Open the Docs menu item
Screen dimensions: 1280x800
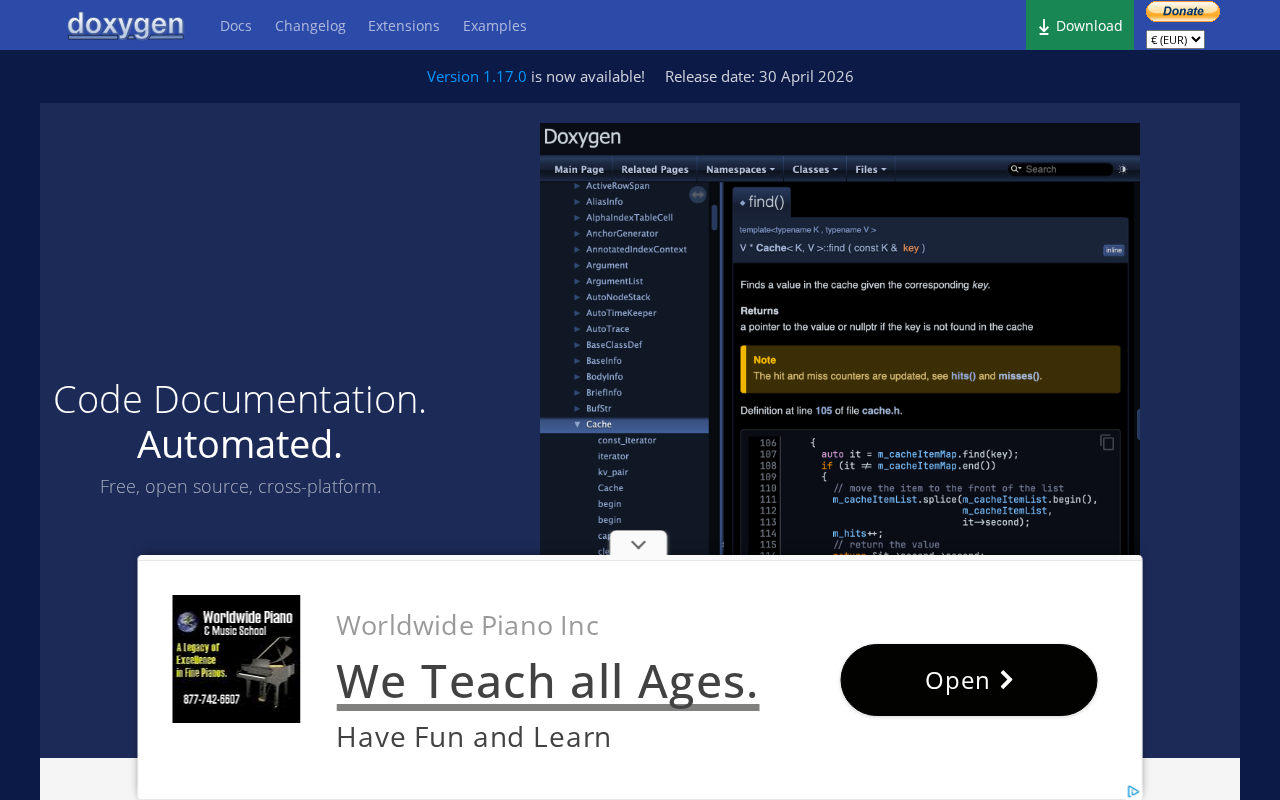click(236, 26)
